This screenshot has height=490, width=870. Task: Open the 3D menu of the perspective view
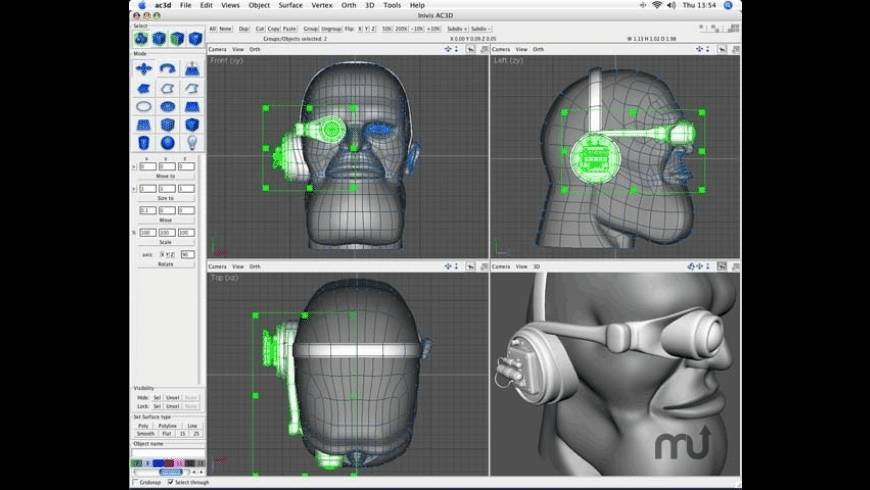pyautogui.click(x=537, y=266)
